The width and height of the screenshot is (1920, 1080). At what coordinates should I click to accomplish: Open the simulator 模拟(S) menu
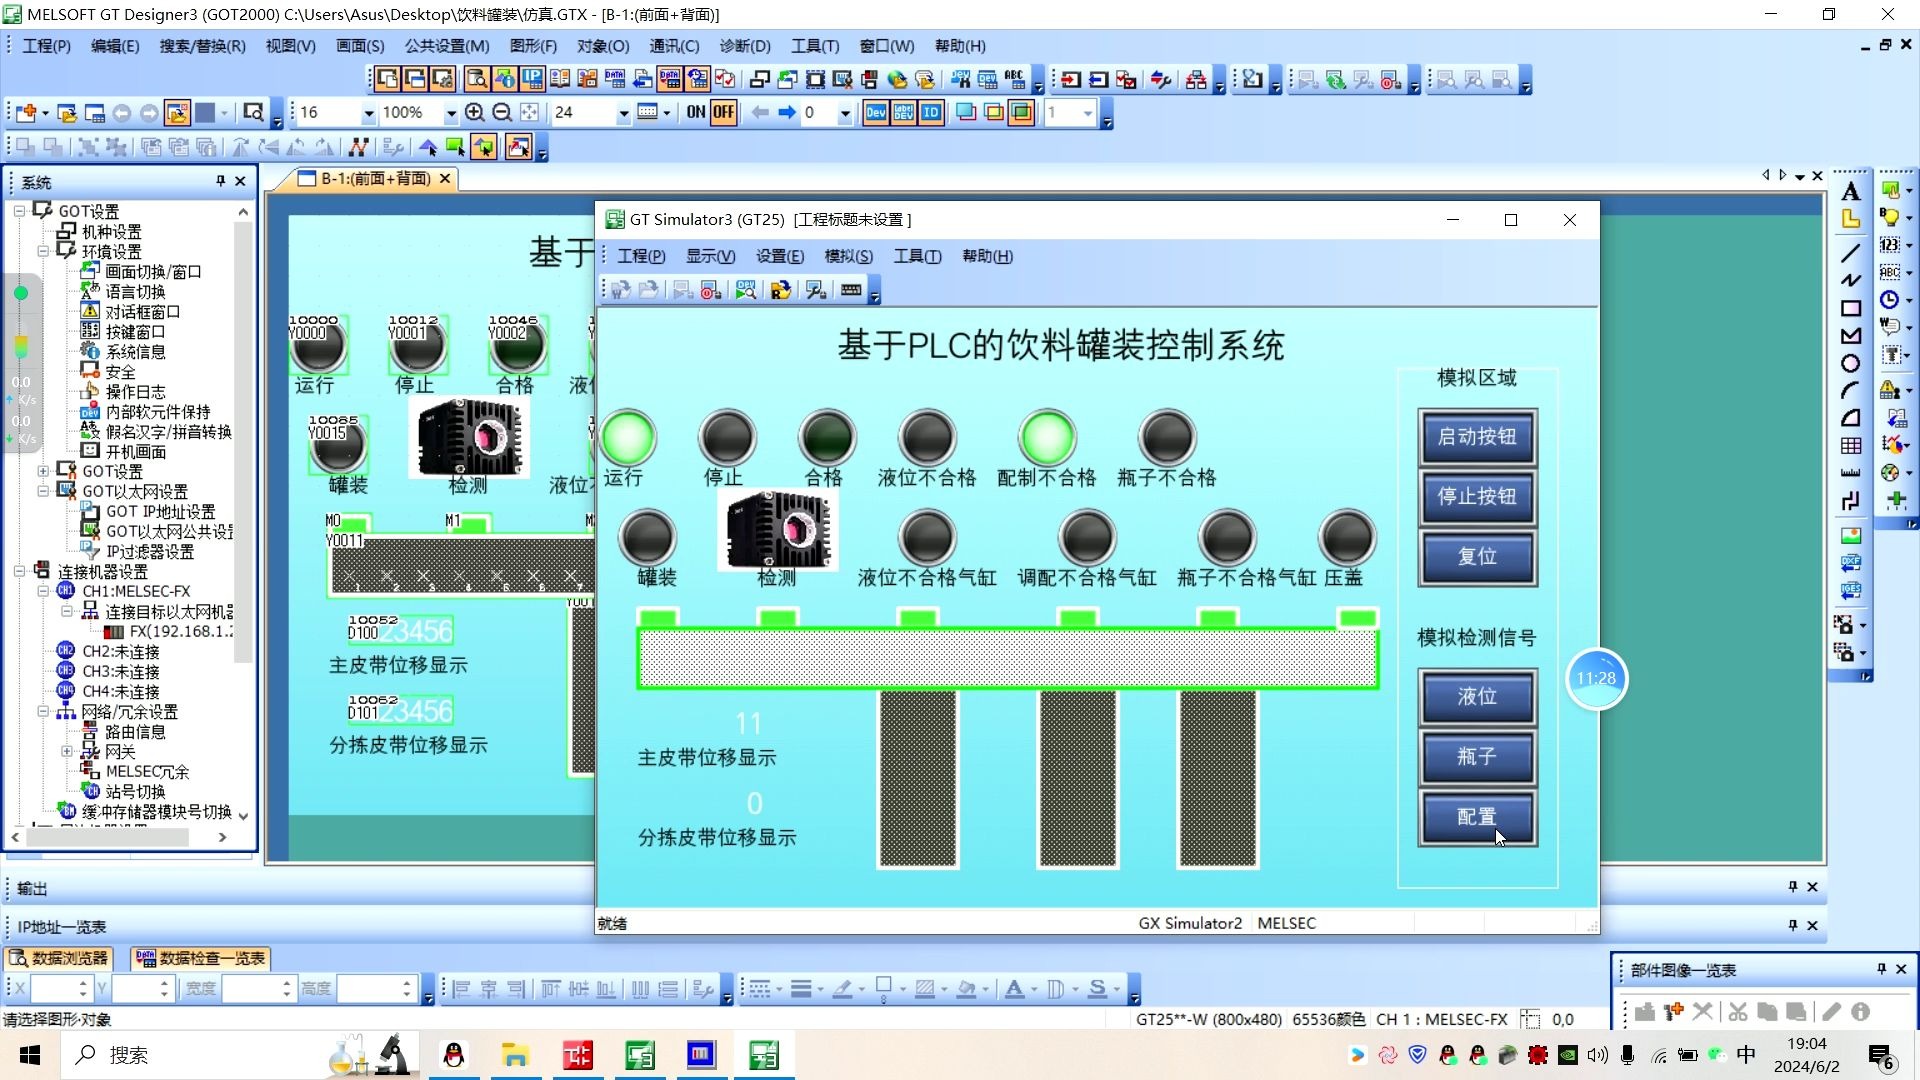click(x=848, y=256)
